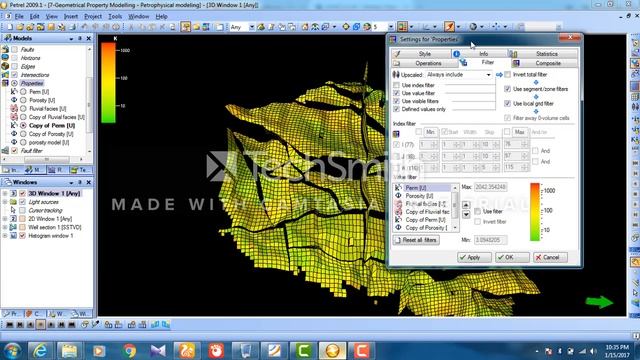
Task: Click the value filter Max input field
Action: point(491,187)
